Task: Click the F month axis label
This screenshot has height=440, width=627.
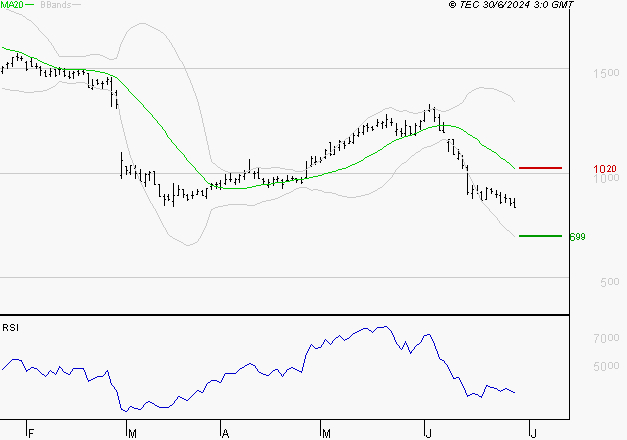Action: [31, 434]
